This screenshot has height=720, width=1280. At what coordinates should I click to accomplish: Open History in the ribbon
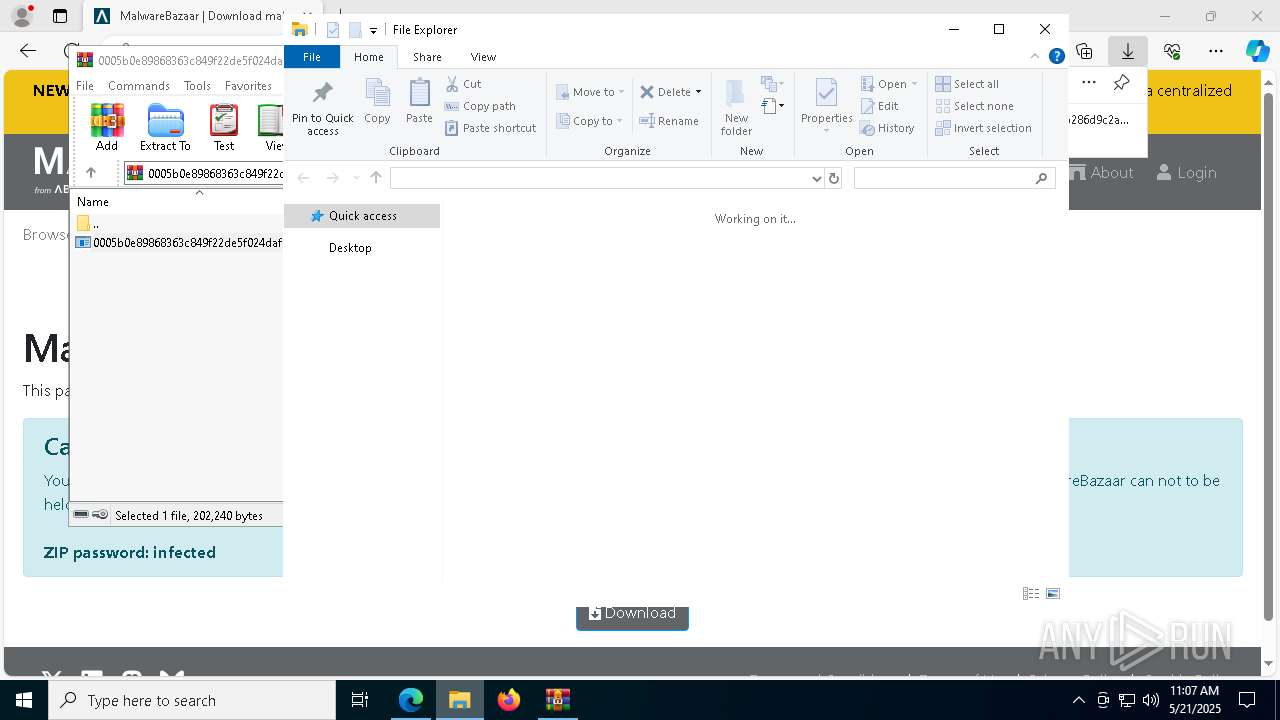point(887,128)
